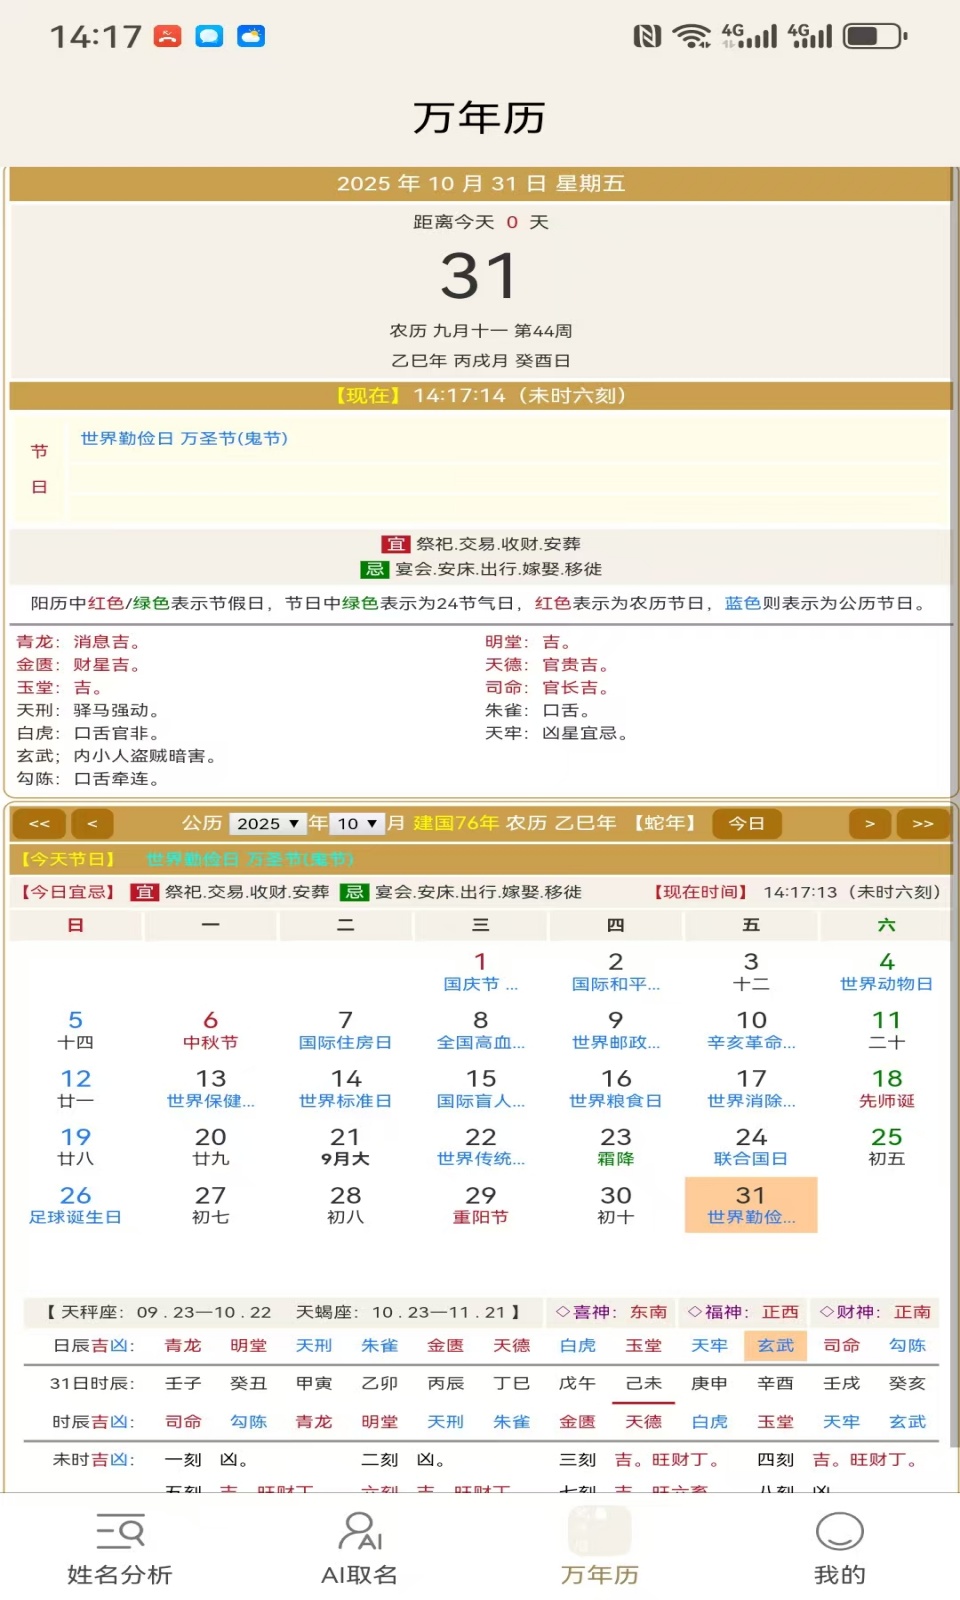Select October 29 重阳节 date
Image resolution: width=960 pixels, height=1600 pixels.
coord(480,1205)
